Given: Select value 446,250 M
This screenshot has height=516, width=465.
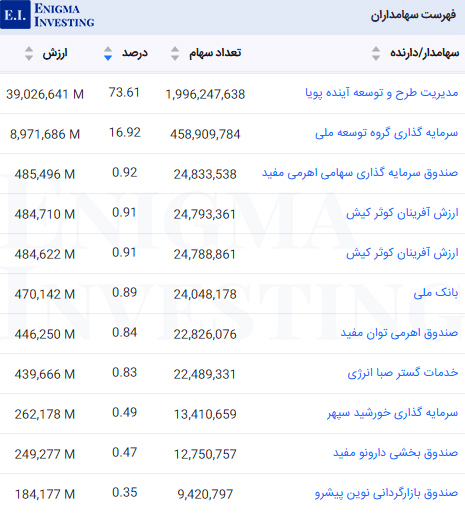Looking at the screenshot, I should pyautogui.click(x=45, y=334).
